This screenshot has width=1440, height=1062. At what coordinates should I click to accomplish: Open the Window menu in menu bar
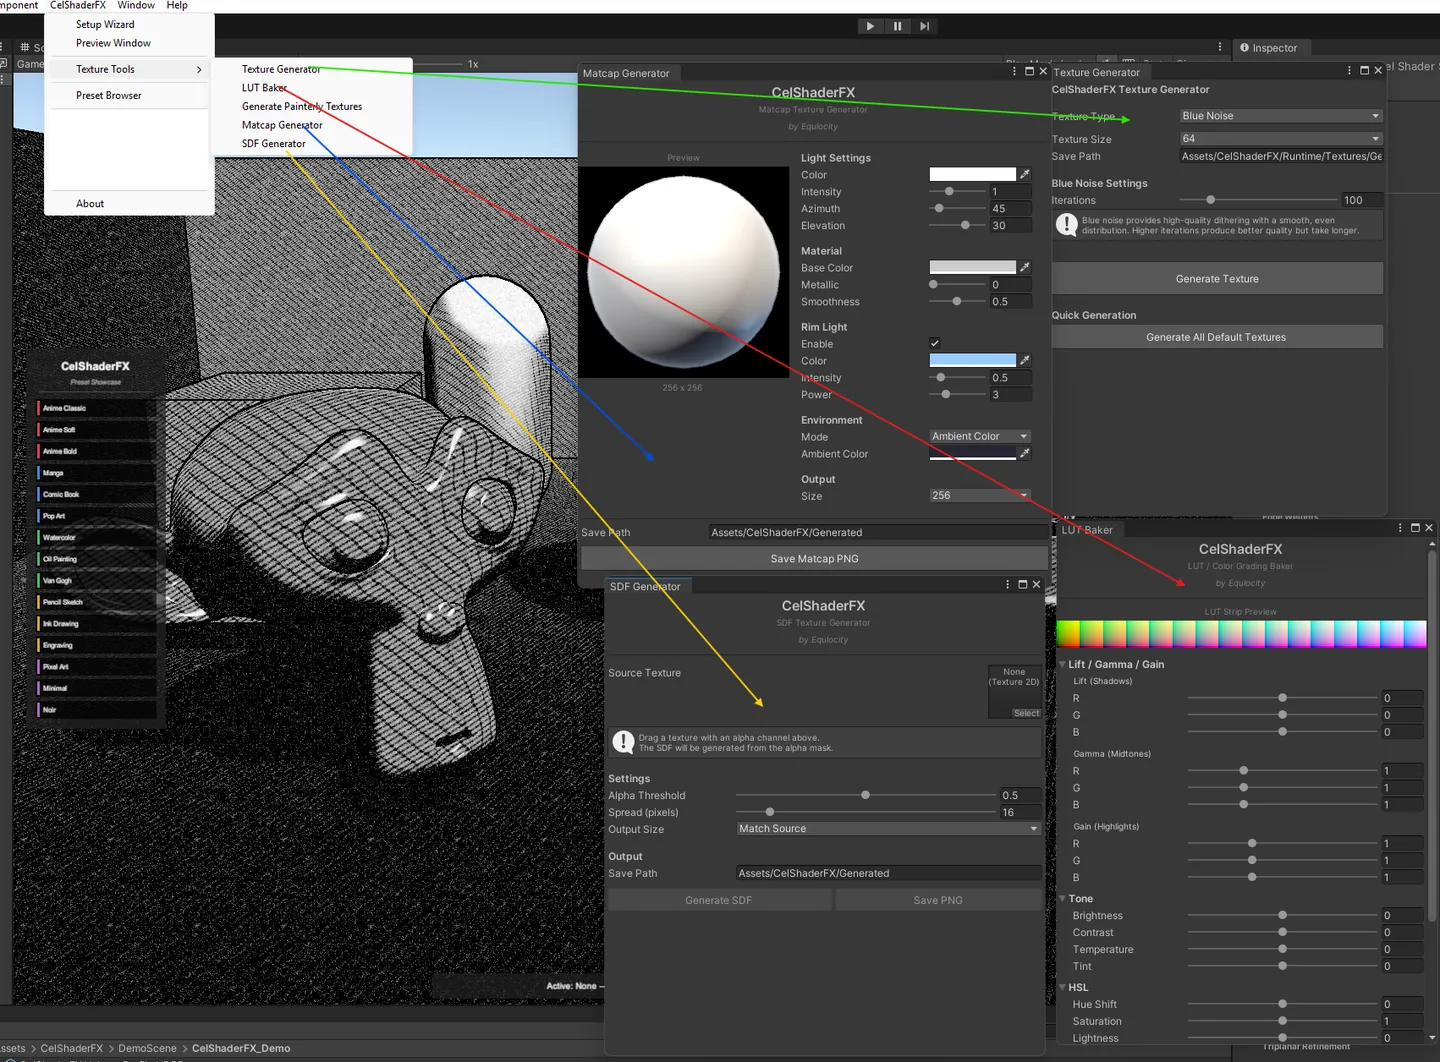coord(136,5)
